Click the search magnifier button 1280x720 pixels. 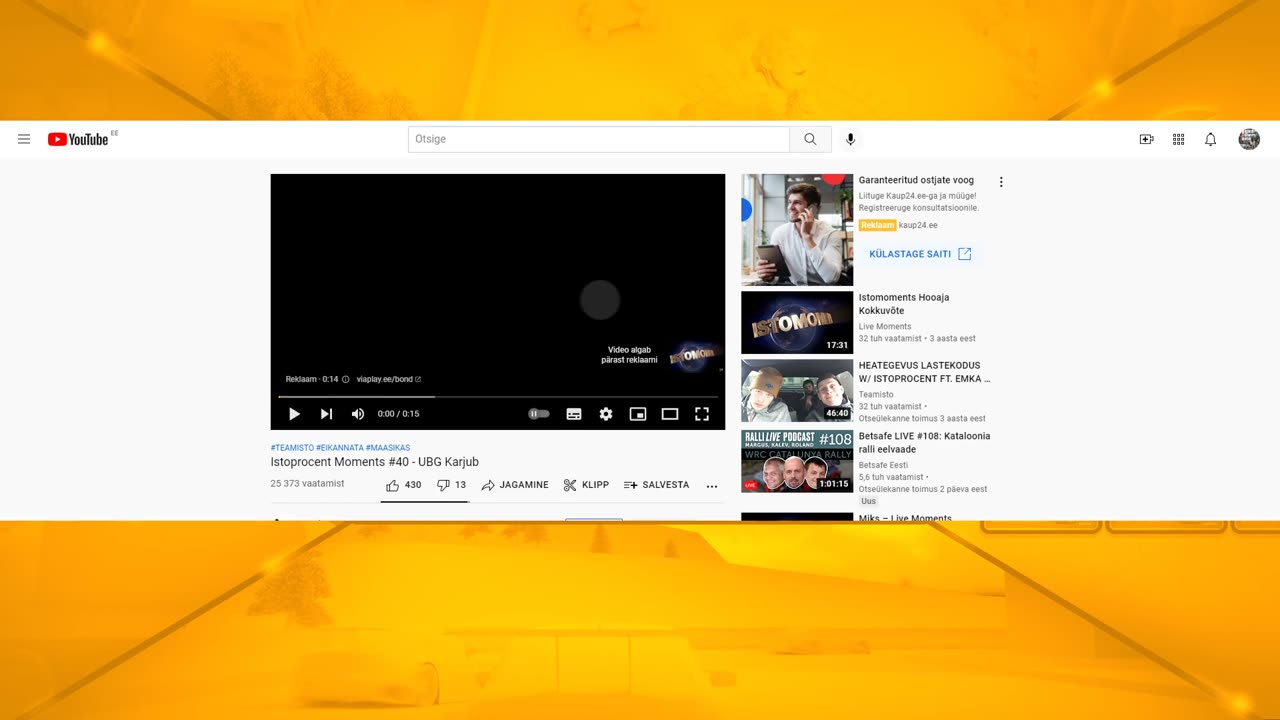[810, 139]
